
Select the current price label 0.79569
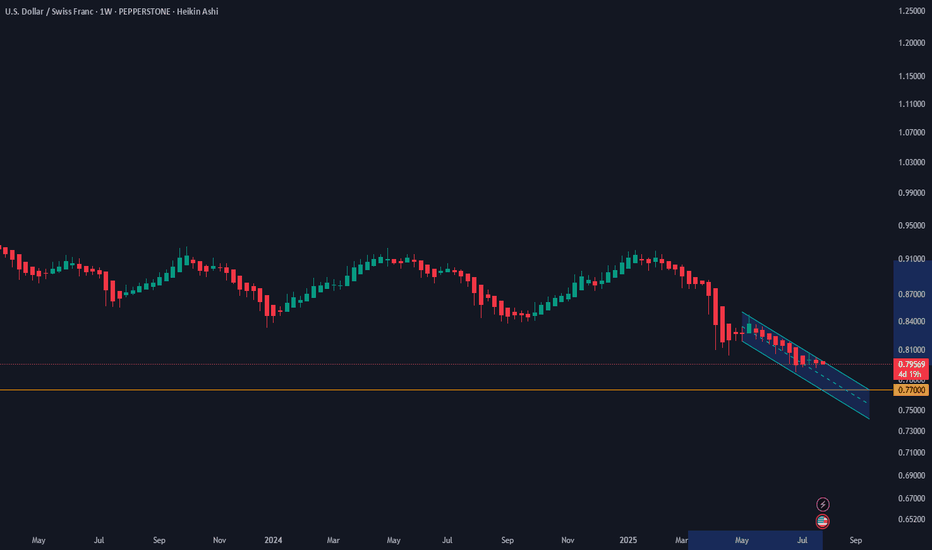click(x=911, y=364)
